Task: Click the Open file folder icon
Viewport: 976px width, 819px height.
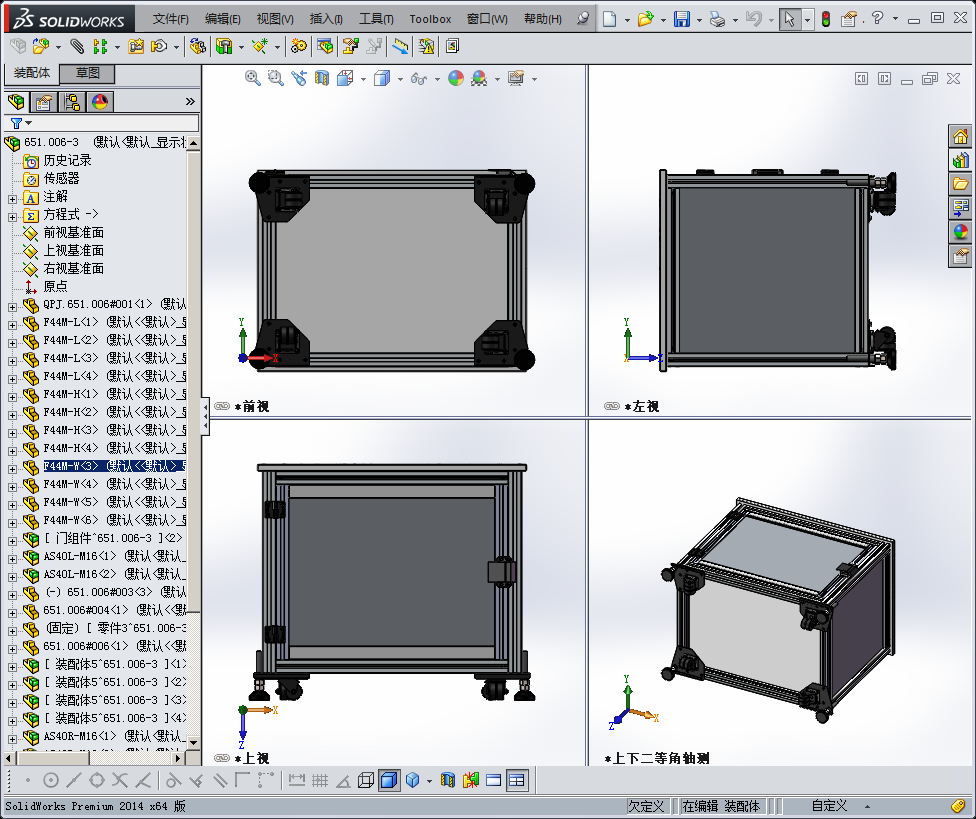Action: 646,19
